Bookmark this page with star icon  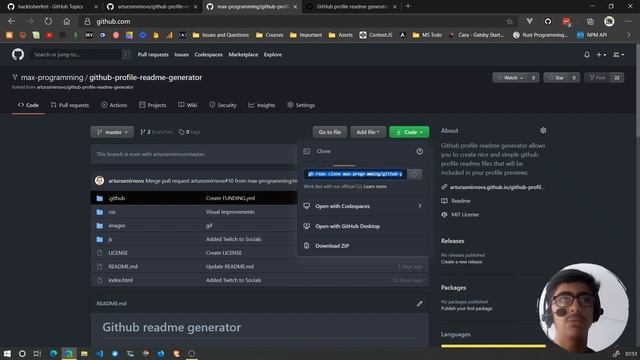click(x=509, y=21)
